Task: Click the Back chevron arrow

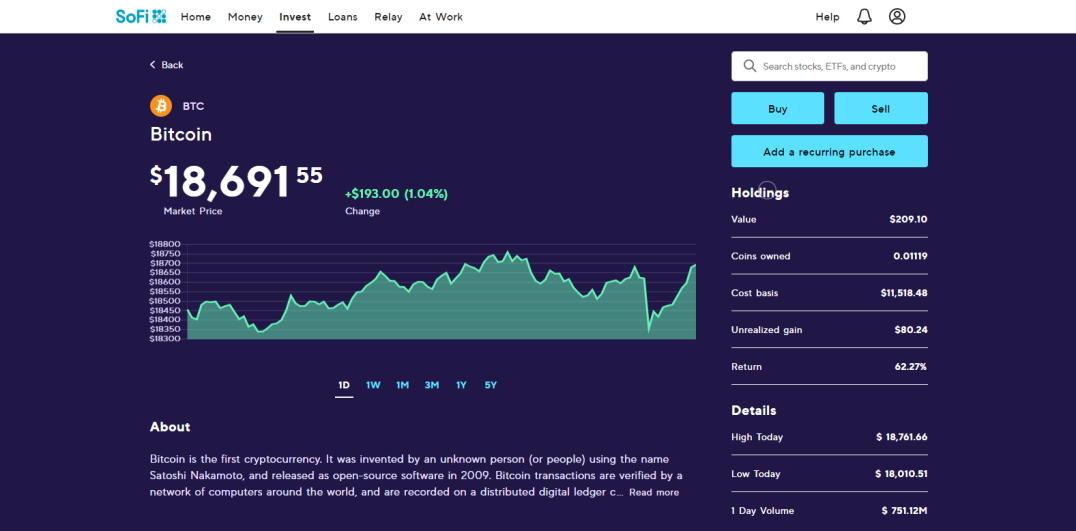Action: tap(153, 65)
